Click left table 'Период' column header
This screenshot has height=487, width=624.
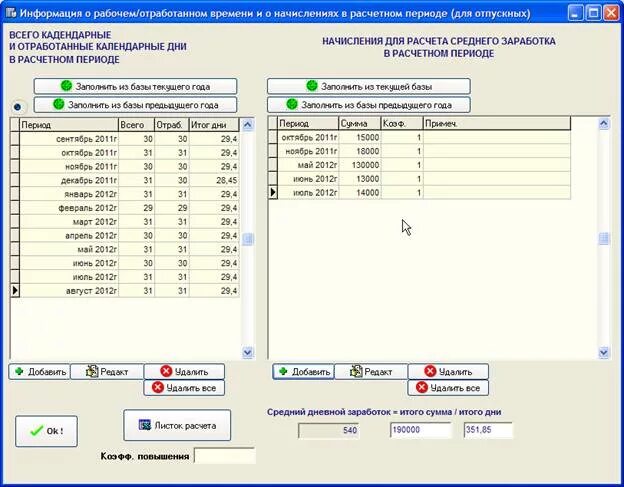[69, 125]
